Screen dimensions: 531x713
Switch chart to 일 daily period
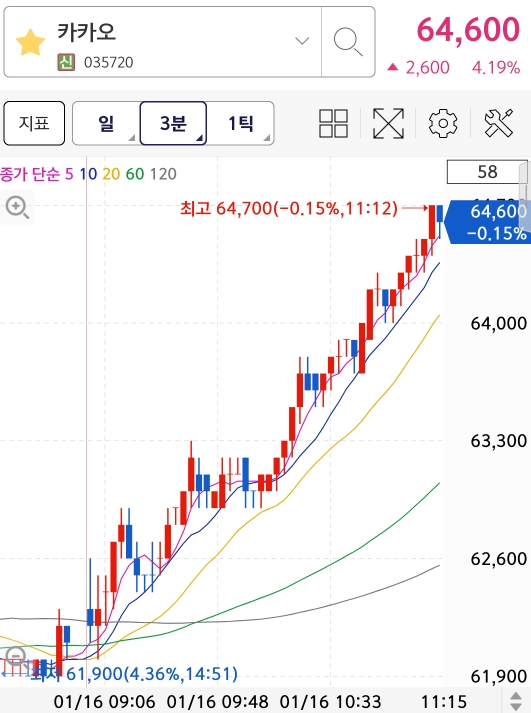pos(106,123)
